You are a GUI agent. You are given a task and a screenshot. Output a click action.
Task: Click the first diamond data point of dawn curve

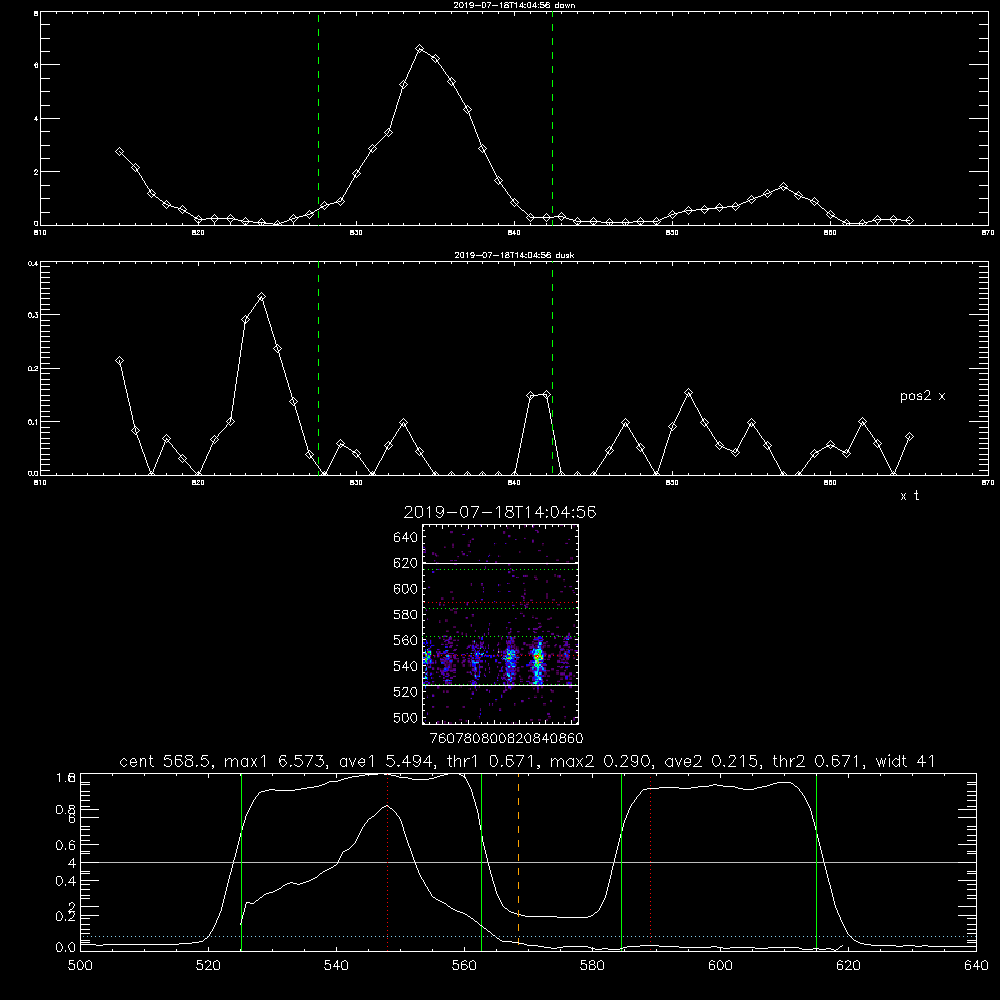(x=119, y=152)
